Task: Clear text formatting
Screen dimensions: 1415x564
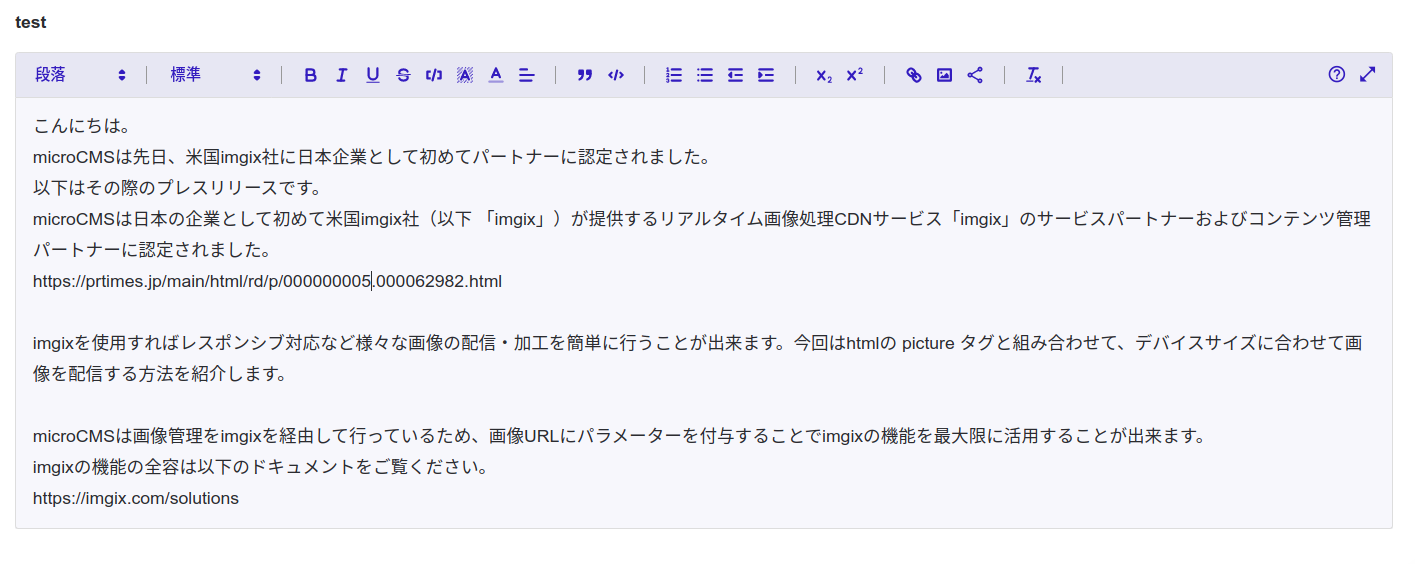Action: 1034,75
